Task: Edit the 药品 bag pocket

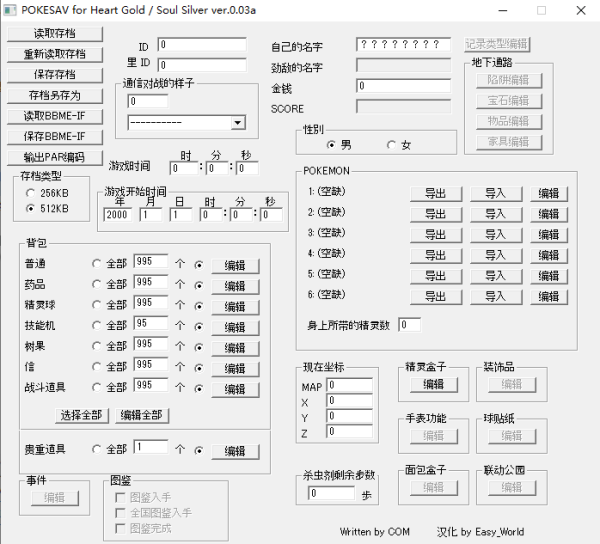Action: pos(235,286)
